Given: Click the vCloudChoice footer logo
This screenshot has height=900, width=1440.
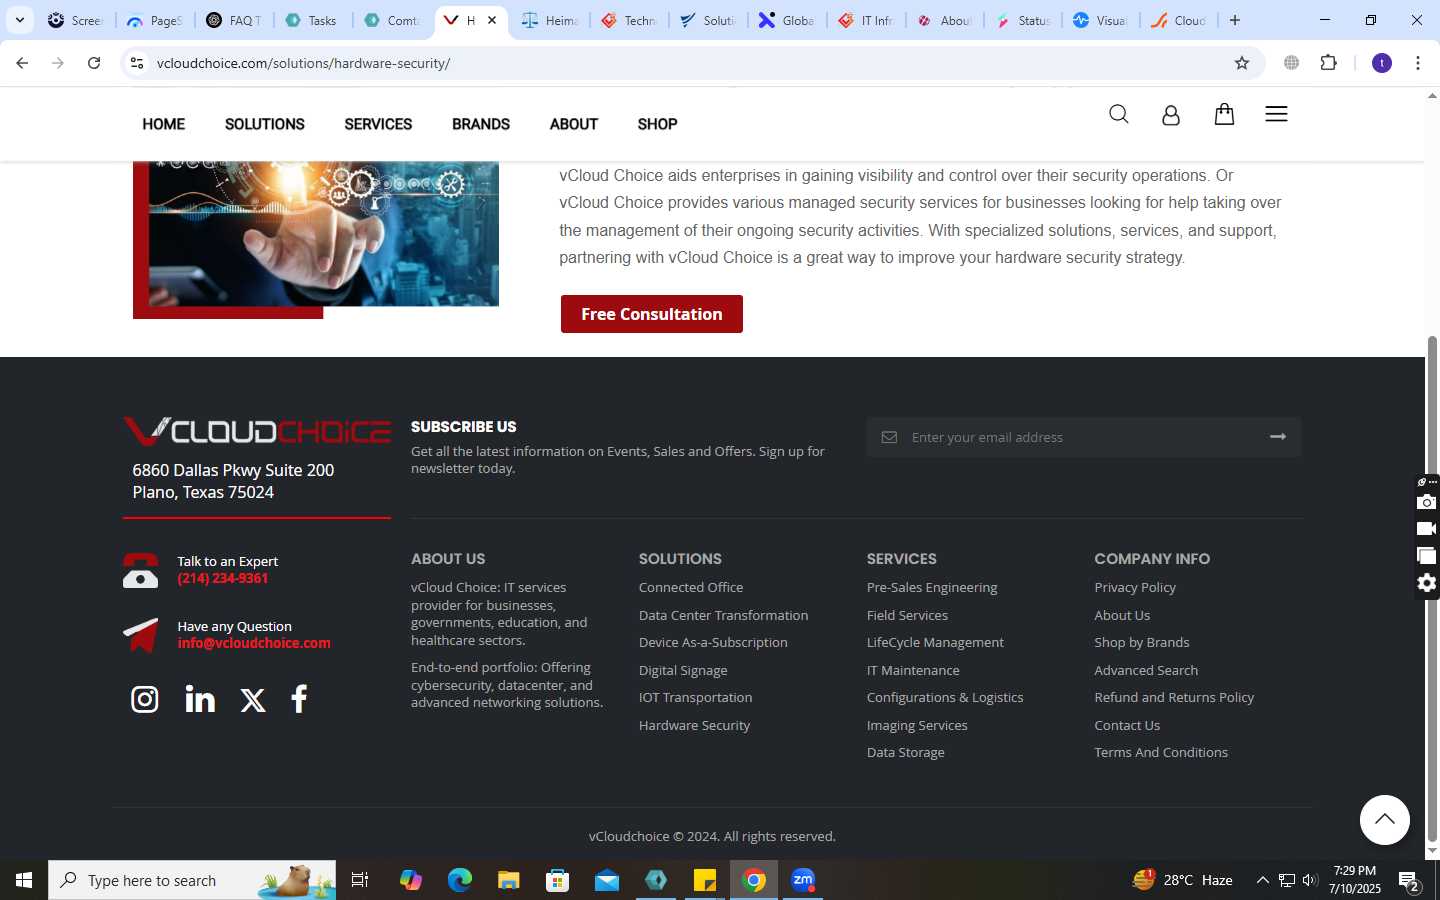Looking at the screenshot, I should (257, 431).
